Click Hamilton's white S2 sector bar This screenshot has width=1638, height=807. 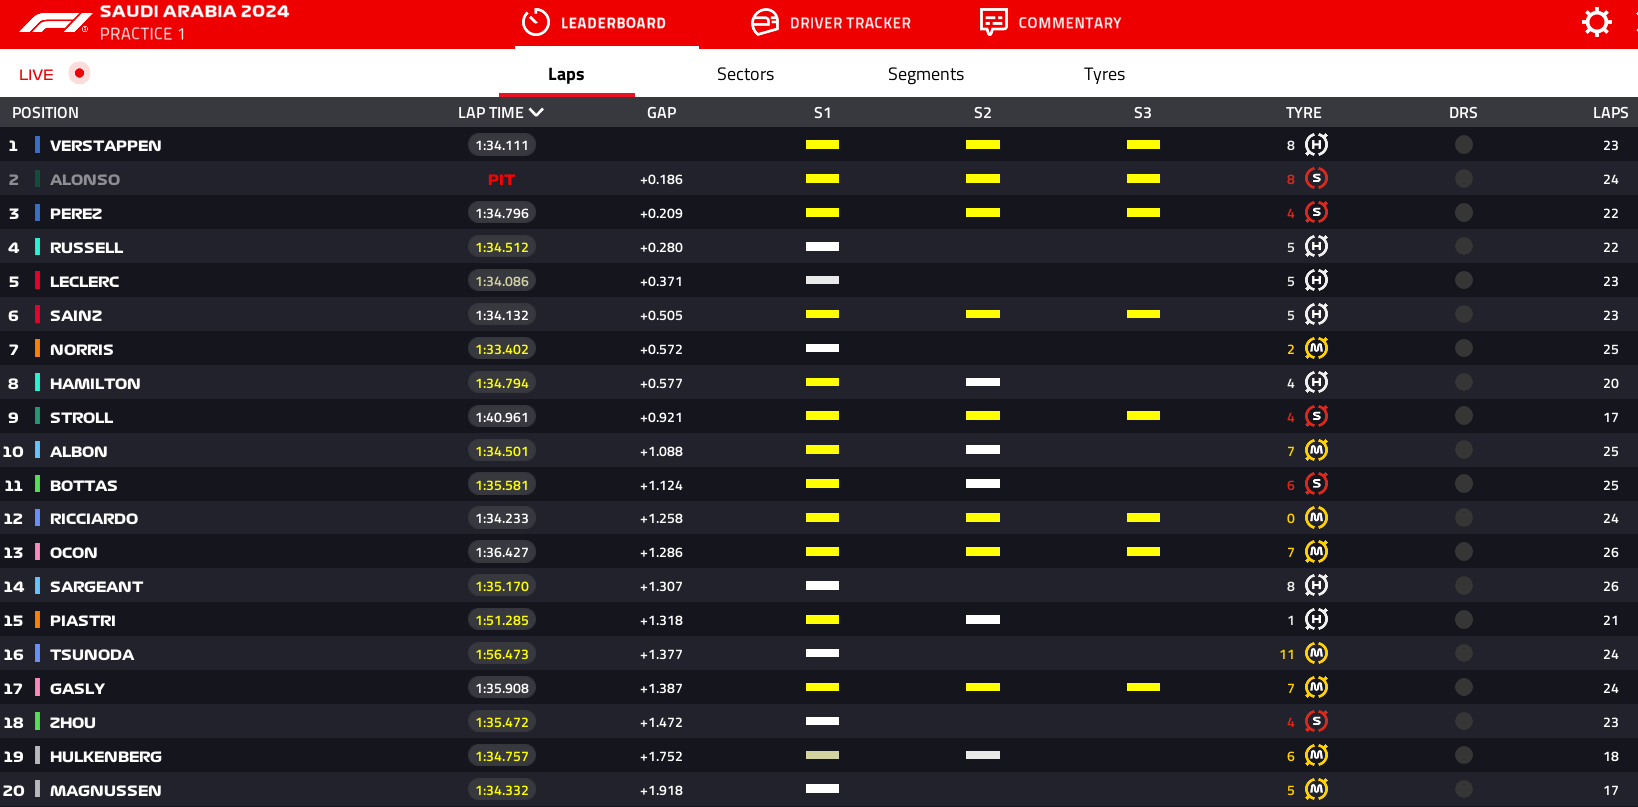pos(983,382)
